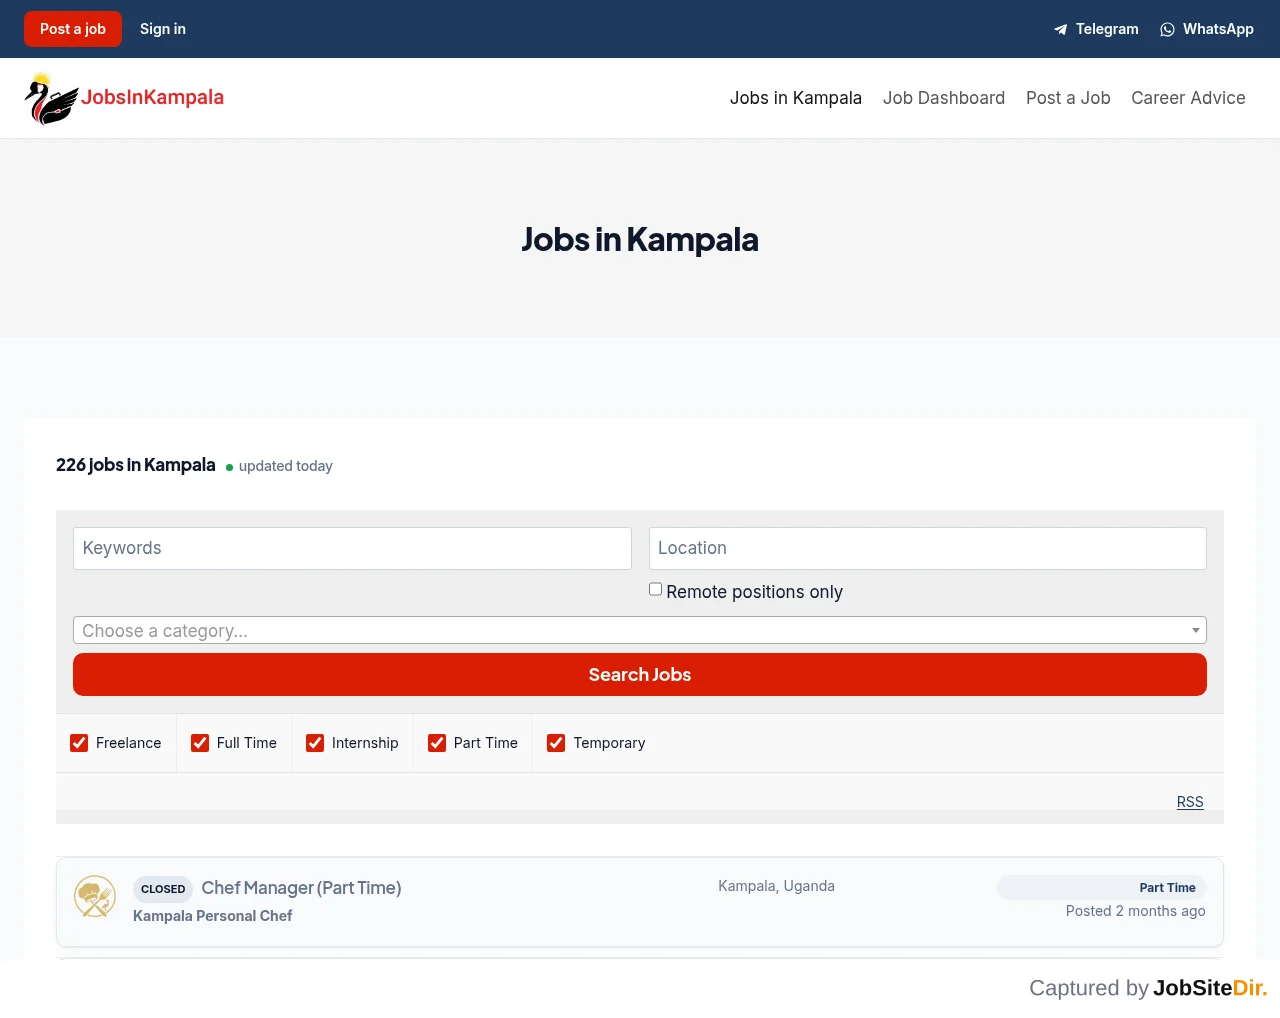Toggle the Remote positions only checkbox
This screenshot has width=1280, height=1018.
[x=656, y=589]
